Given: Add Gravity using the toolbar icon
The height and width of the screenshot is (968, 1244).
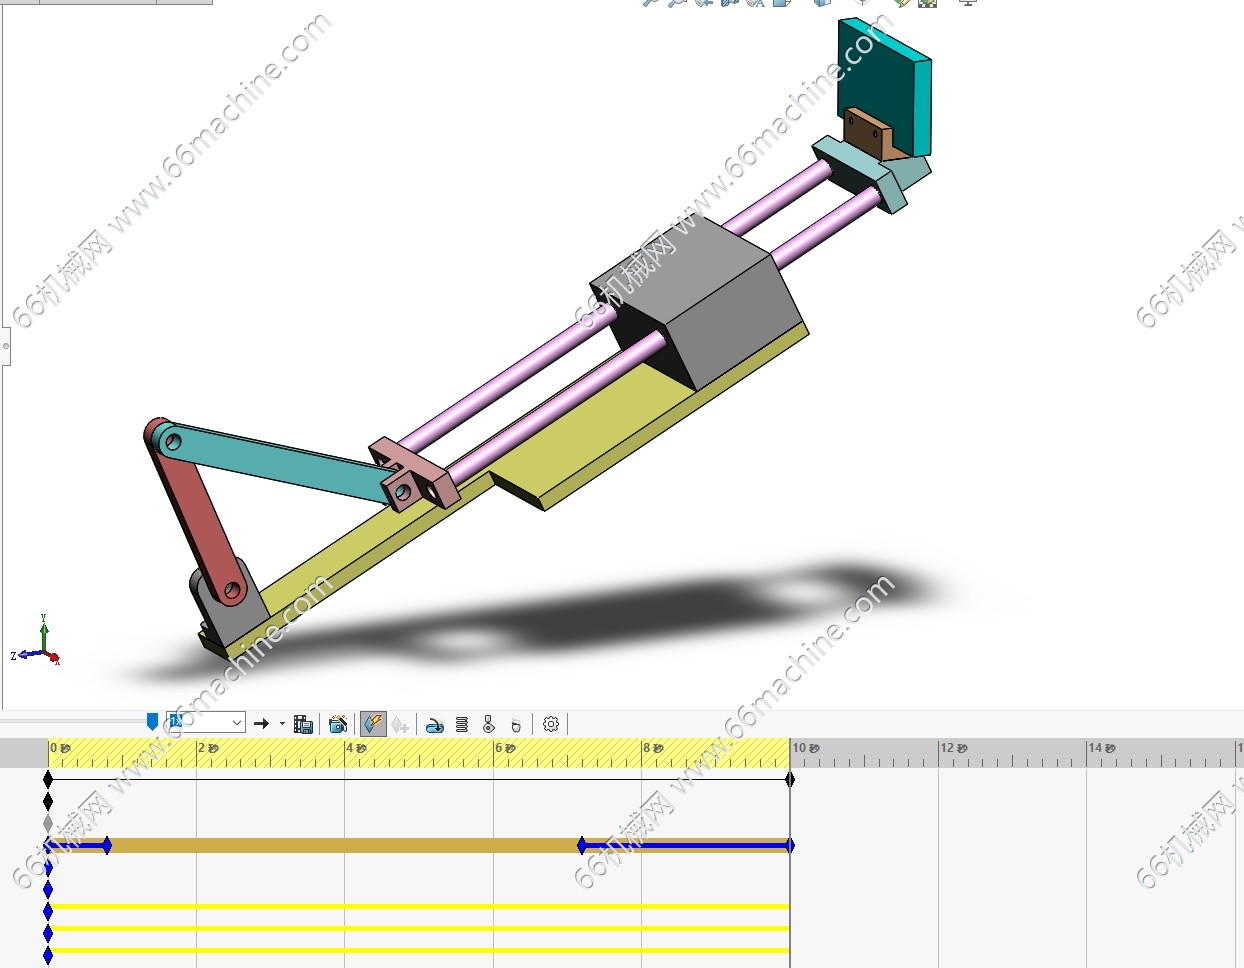Looking at the screenshot, I should [x=516, y=725].
